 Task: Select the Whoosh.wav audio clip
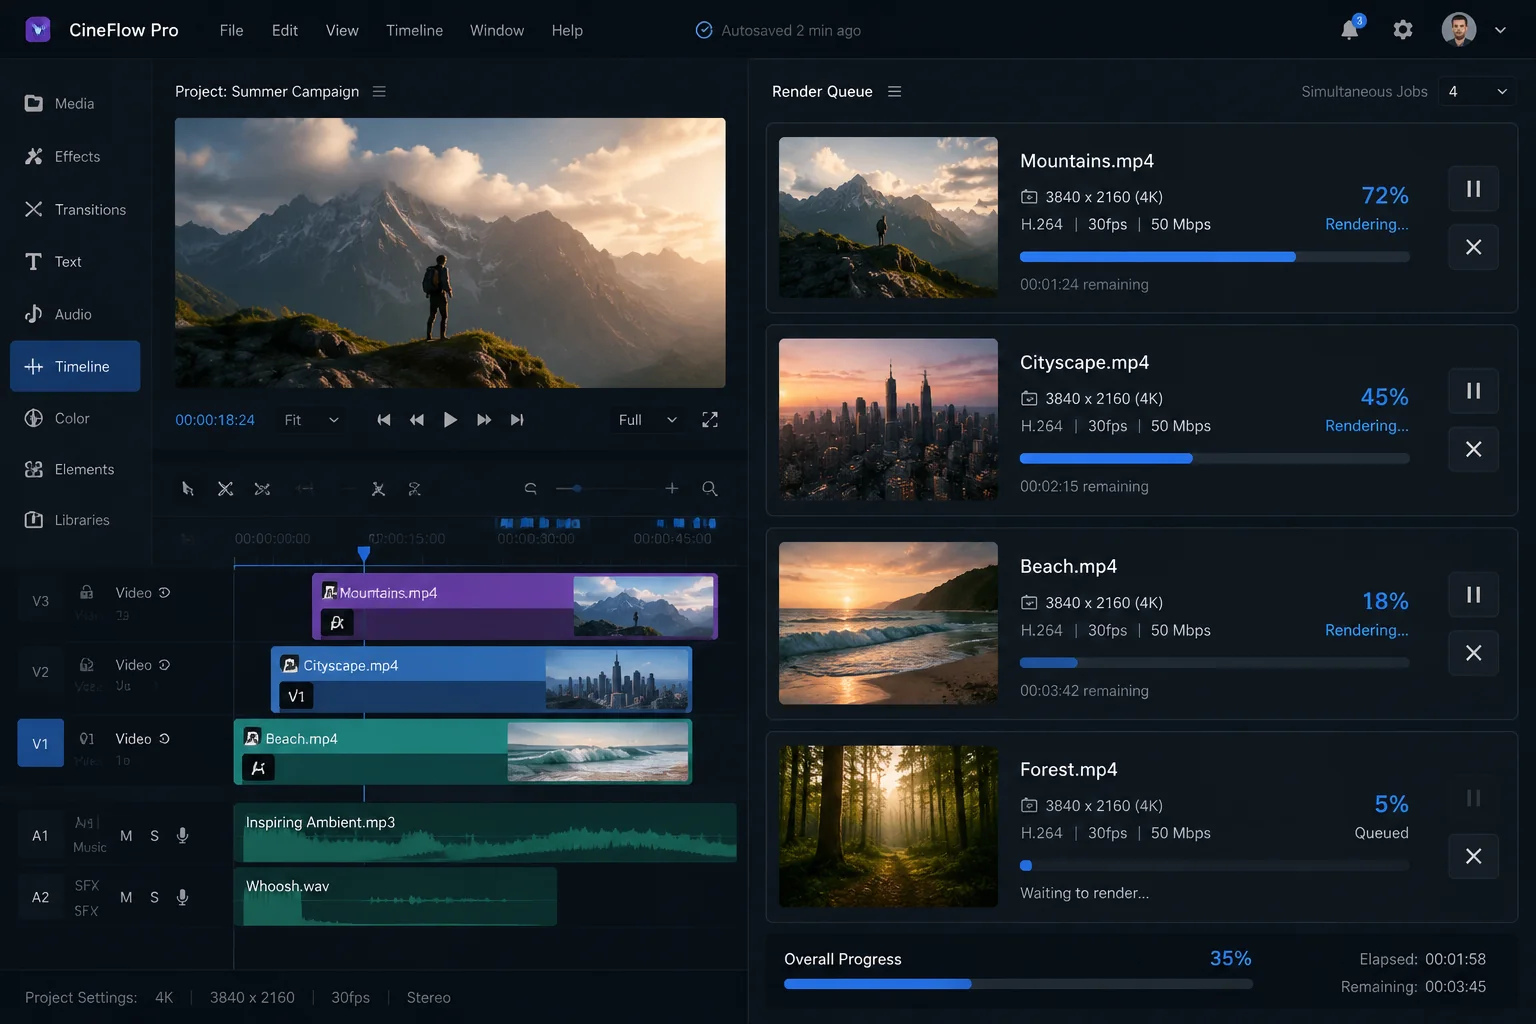pyautogui.click(x=395, y=896)
